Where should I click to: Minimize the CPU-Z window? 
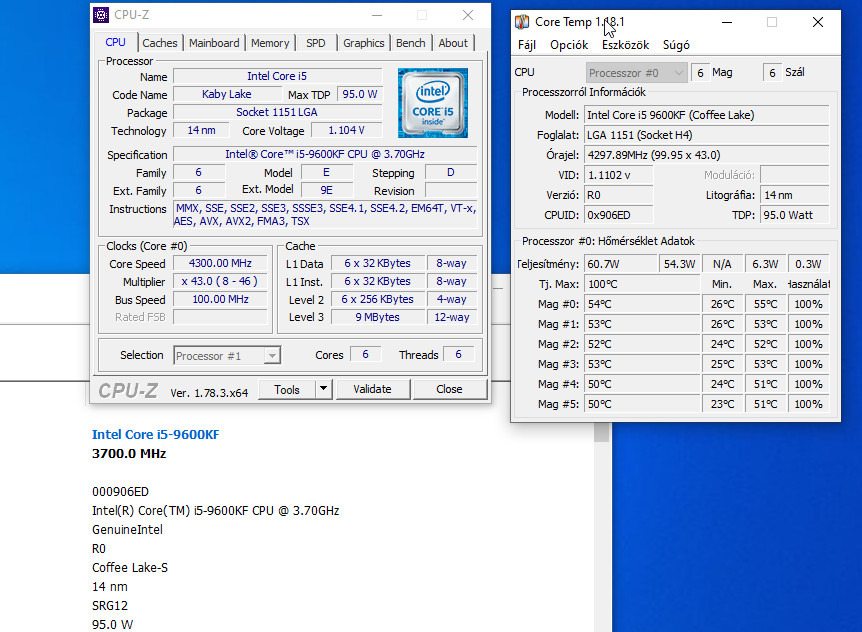coord(377,15)
